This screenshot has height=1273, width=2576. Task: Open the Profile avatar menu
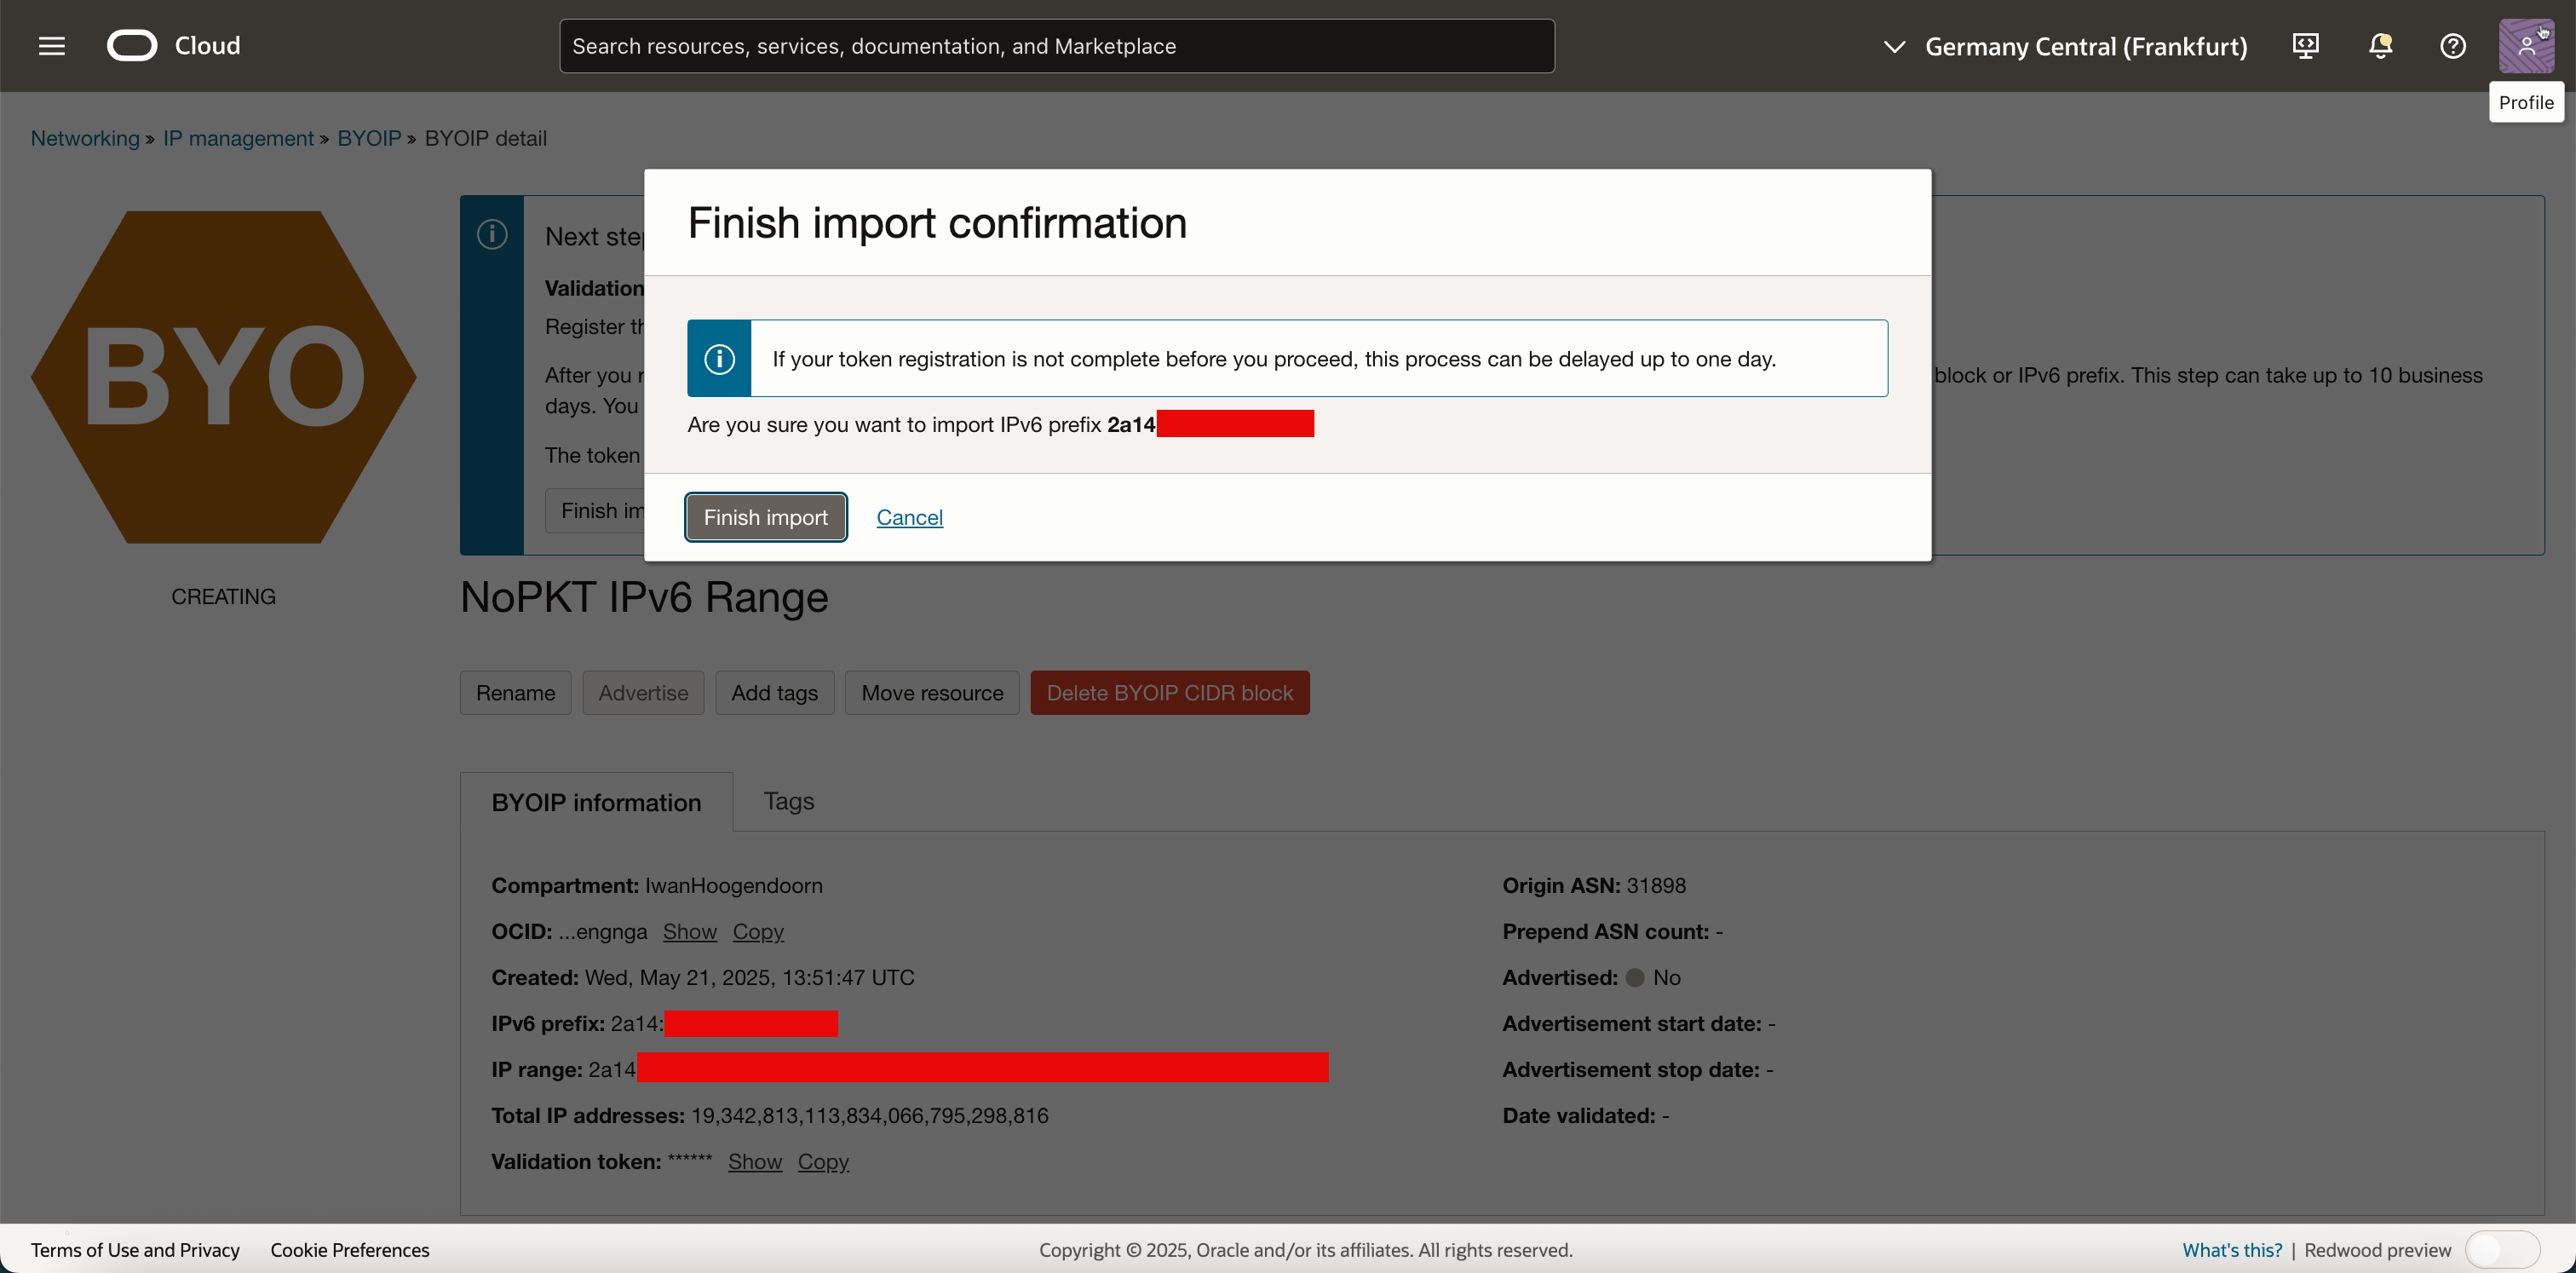pyautogui.click(x=2525, y=46)
